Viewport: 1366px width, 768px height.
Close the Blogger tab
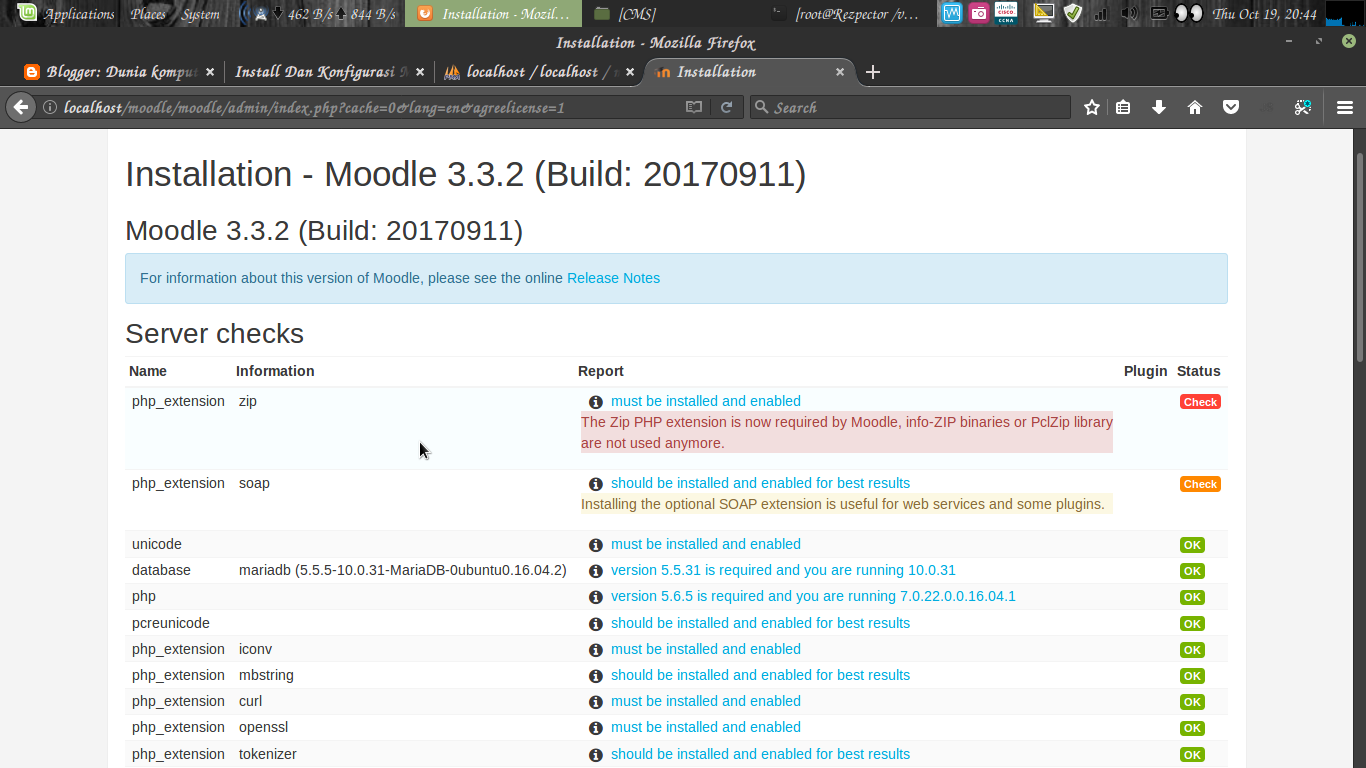point(210,72)
